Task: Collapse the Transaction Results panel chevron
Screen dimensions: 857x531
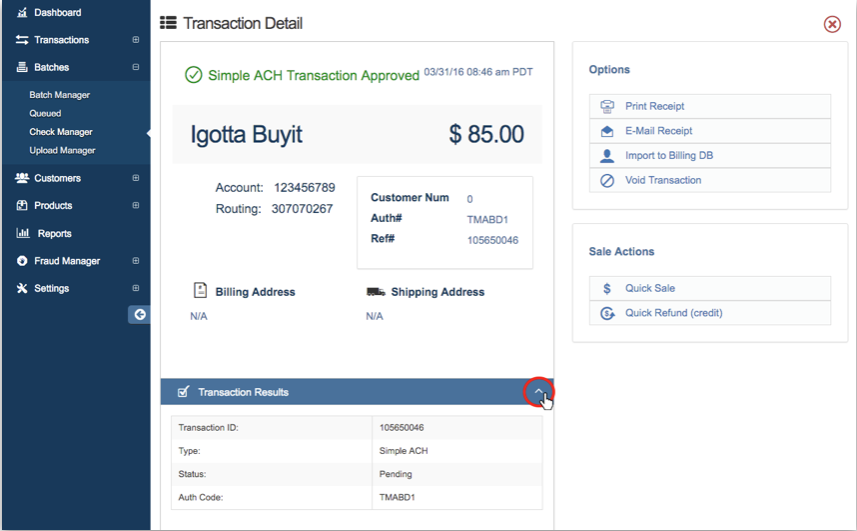Action: (539, 392)
